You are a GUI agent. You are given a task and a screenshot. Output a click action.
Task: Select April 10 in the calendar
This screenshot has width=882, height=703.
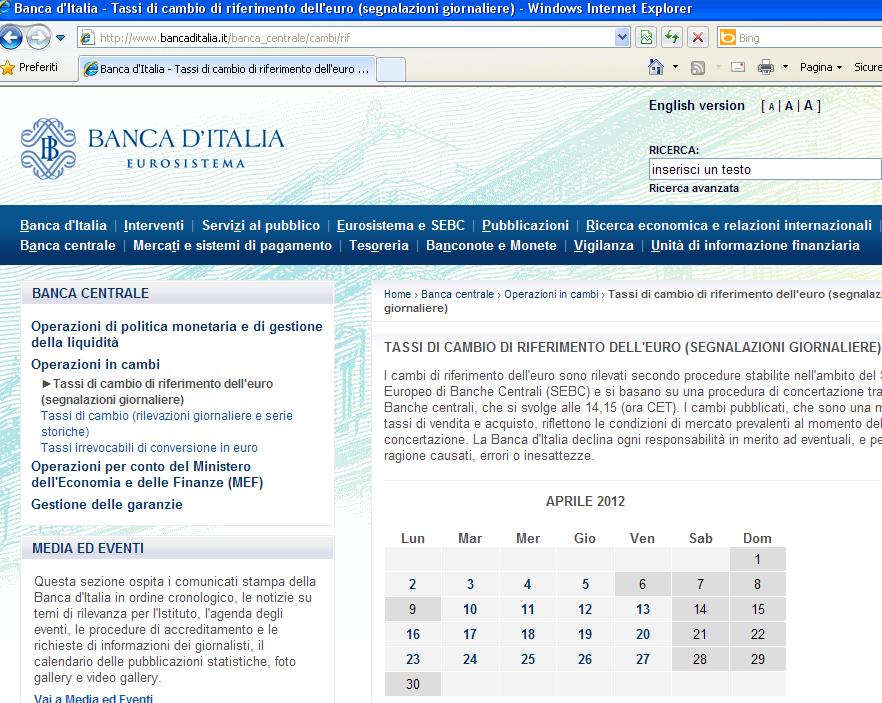(x=470, y=609)
